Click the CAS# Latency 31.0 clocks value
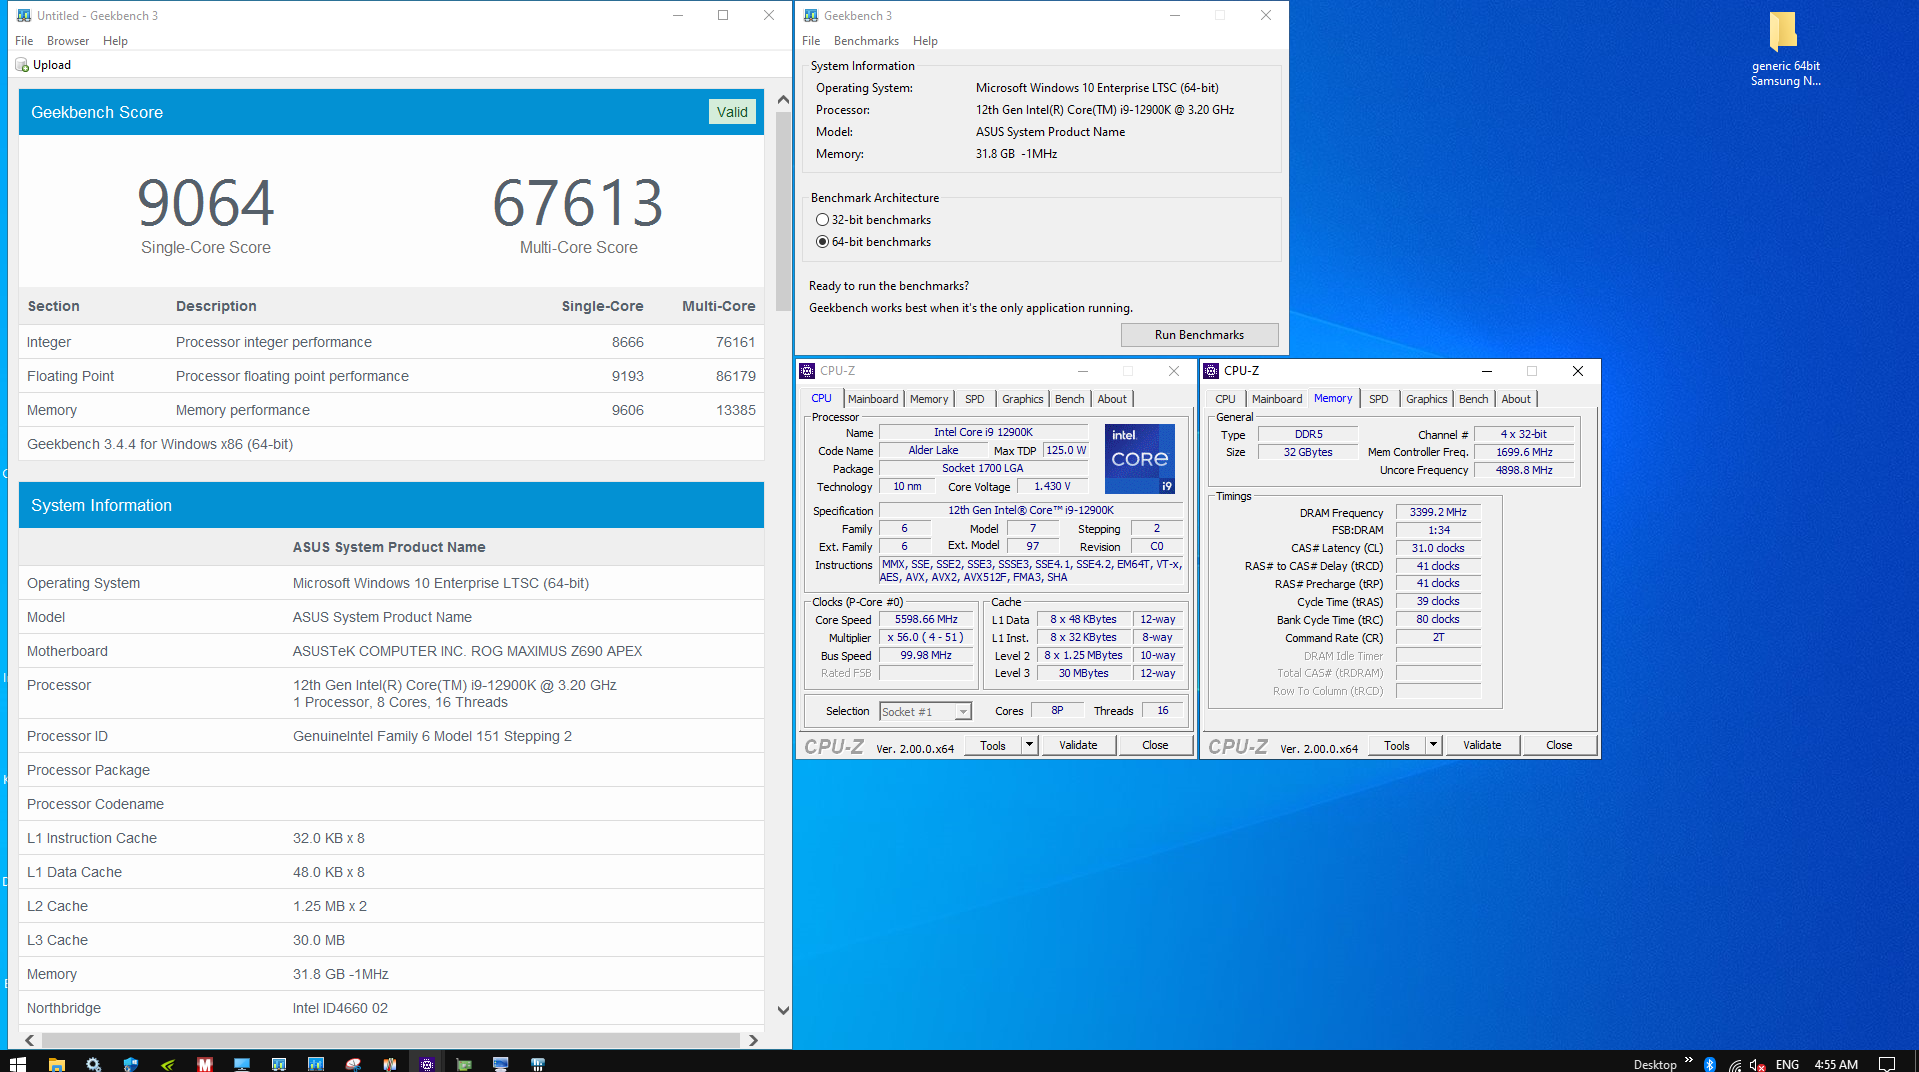The height and width of the screenshot is (1072, 1919). coord(1438,548)
